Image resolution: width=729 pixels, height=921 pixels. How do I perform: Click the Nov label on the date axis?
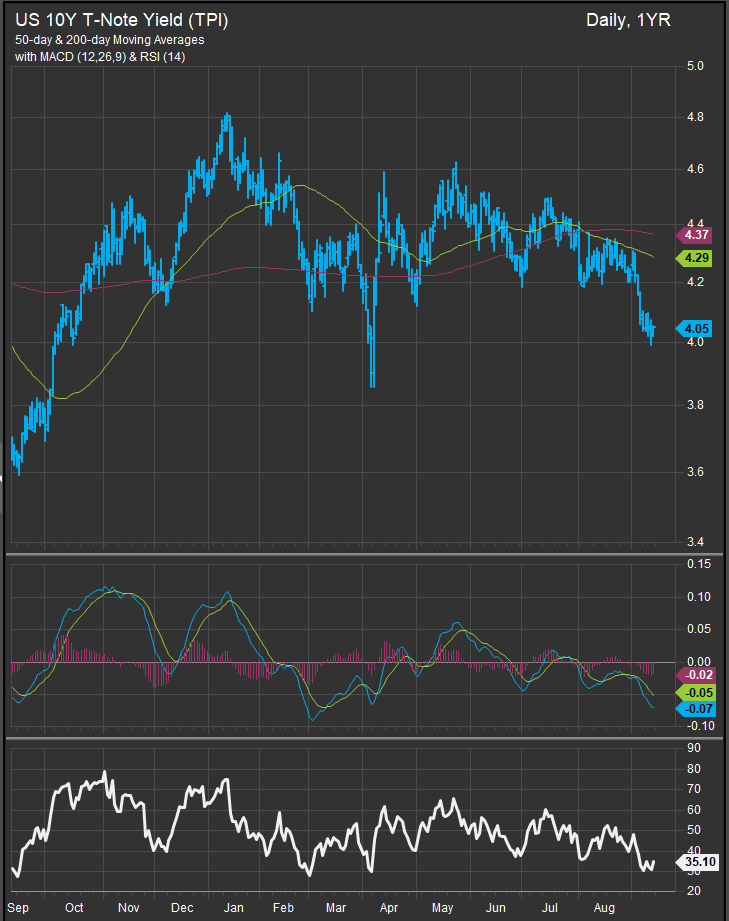128,908
